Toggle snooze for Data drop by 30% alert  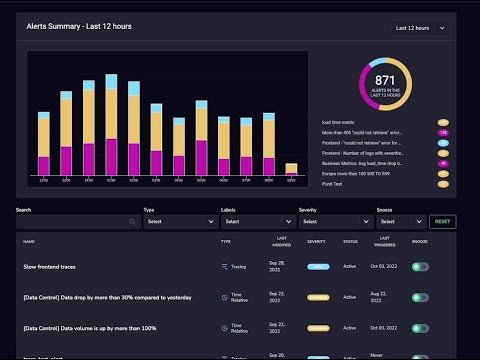click(420, 297)
